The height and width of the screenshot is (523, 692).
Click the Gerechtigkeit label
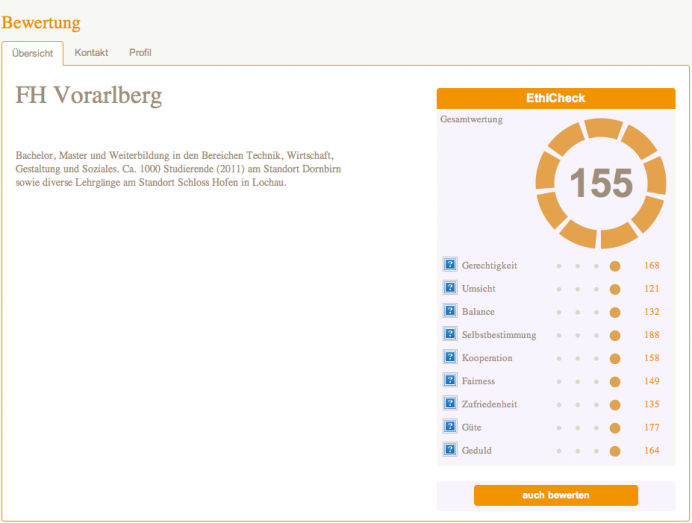[489, 266]
